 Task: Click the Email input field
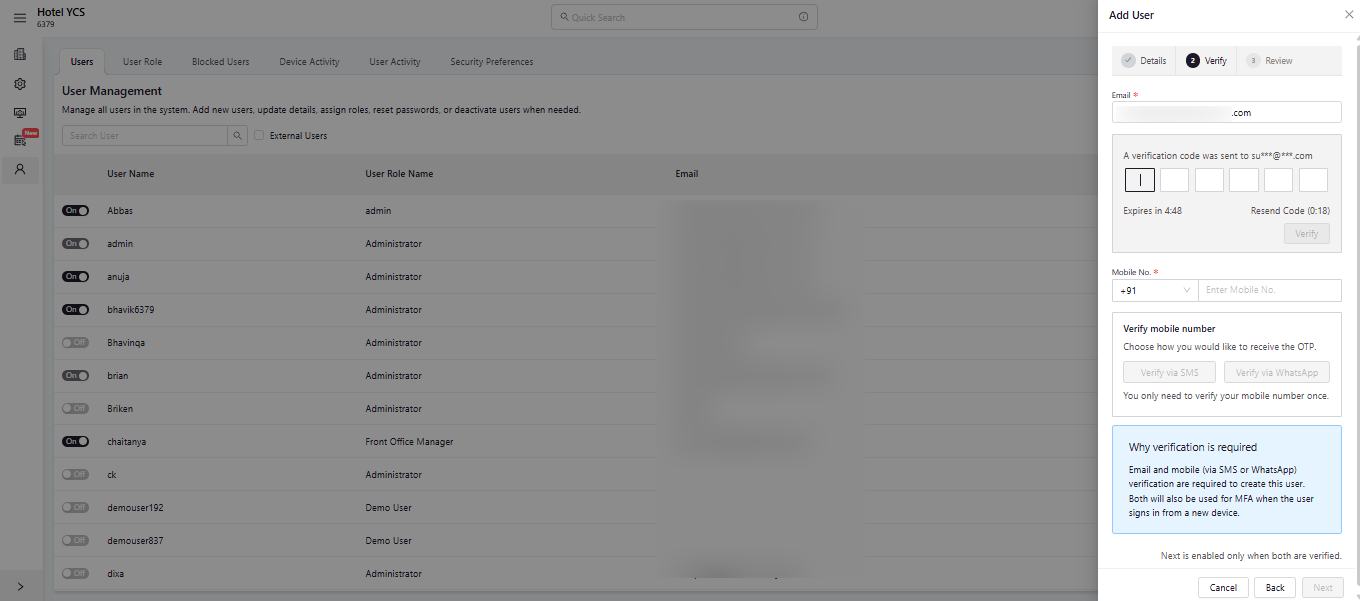pyautogui.click(x=1227, y=112)
